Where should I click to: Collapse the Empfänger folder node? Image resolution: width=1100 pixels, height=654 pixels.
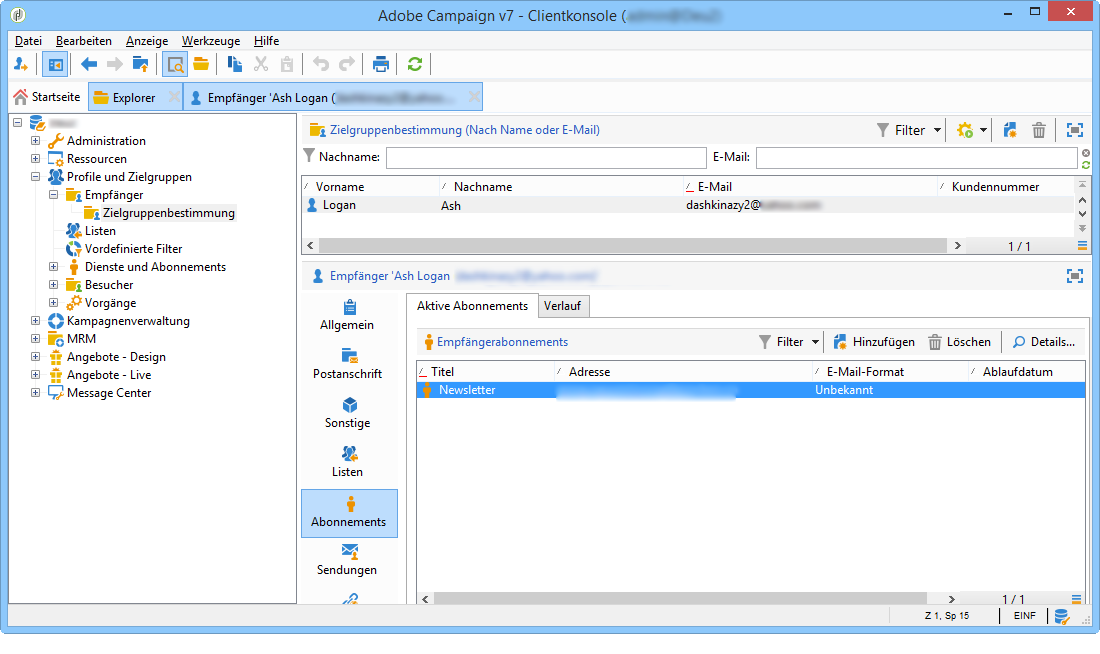point(53,194)
